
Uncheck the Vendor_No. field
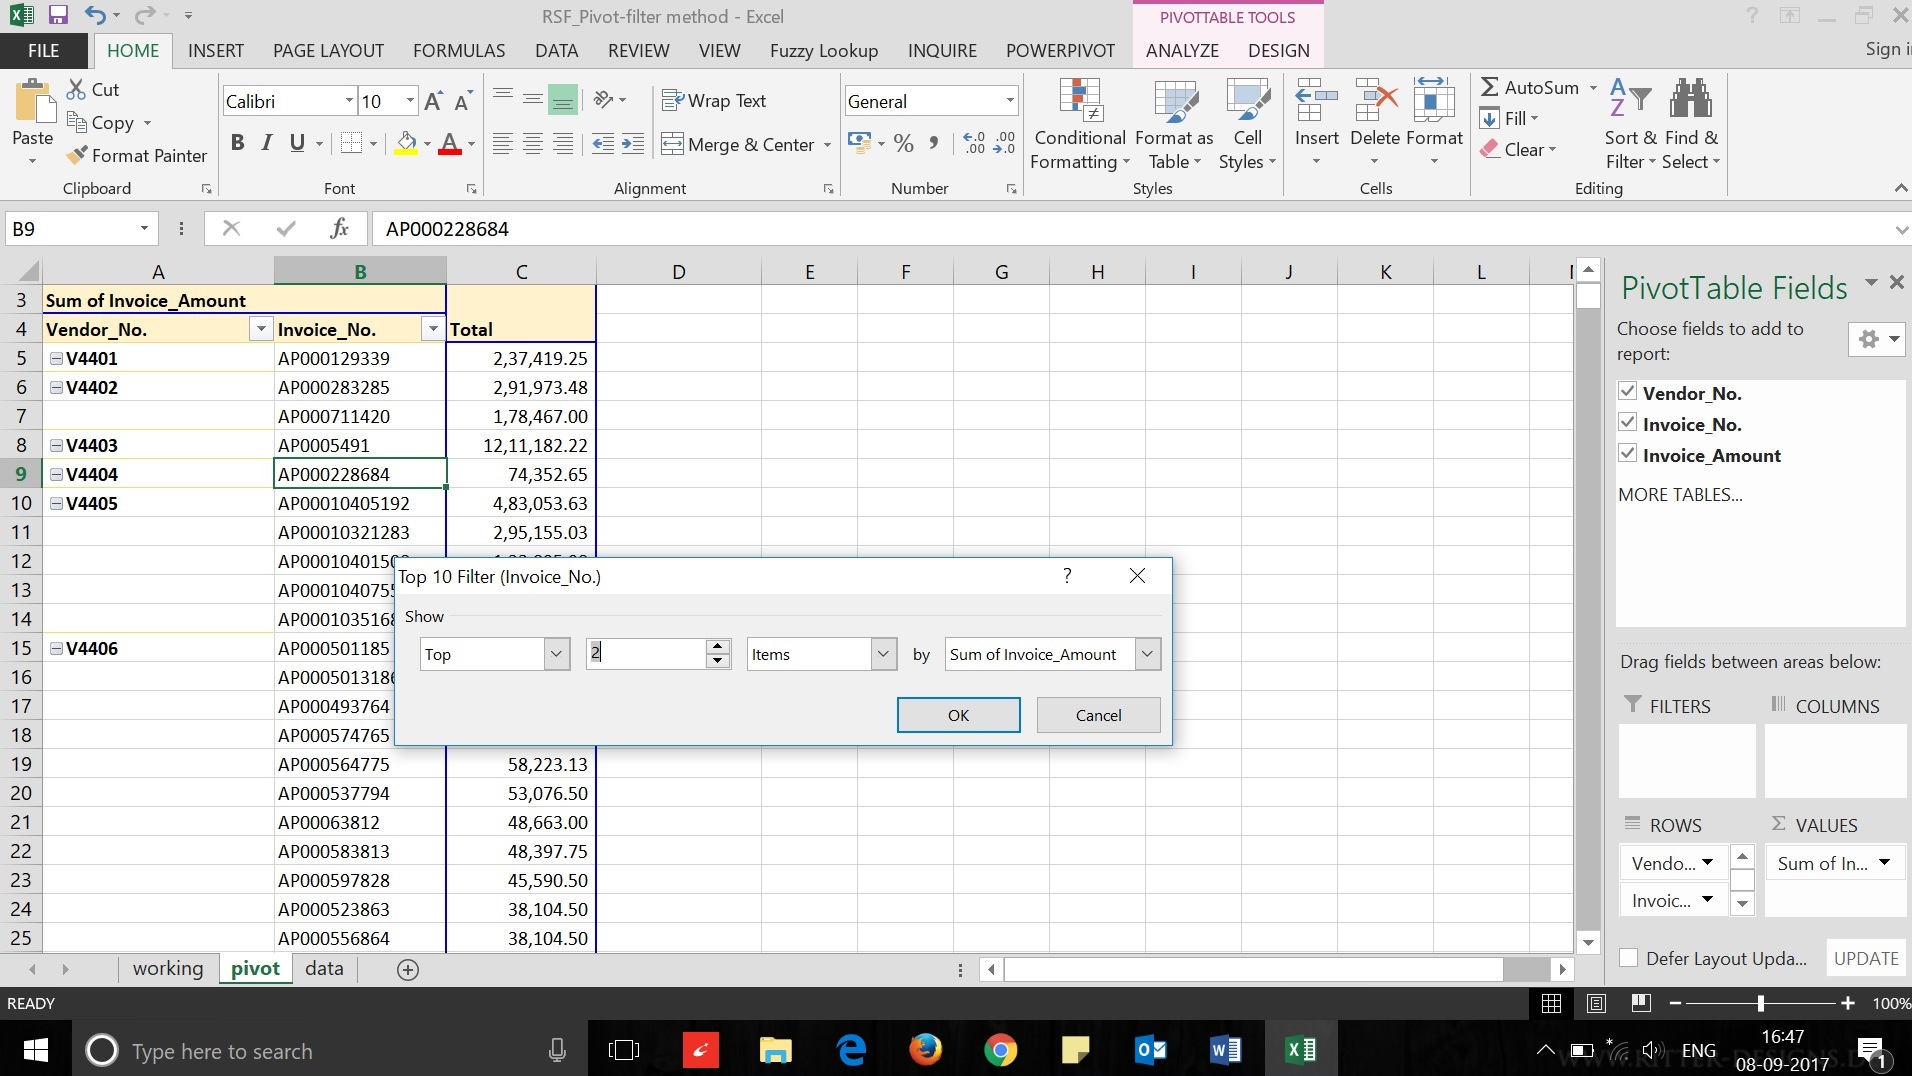point(1627,391)
